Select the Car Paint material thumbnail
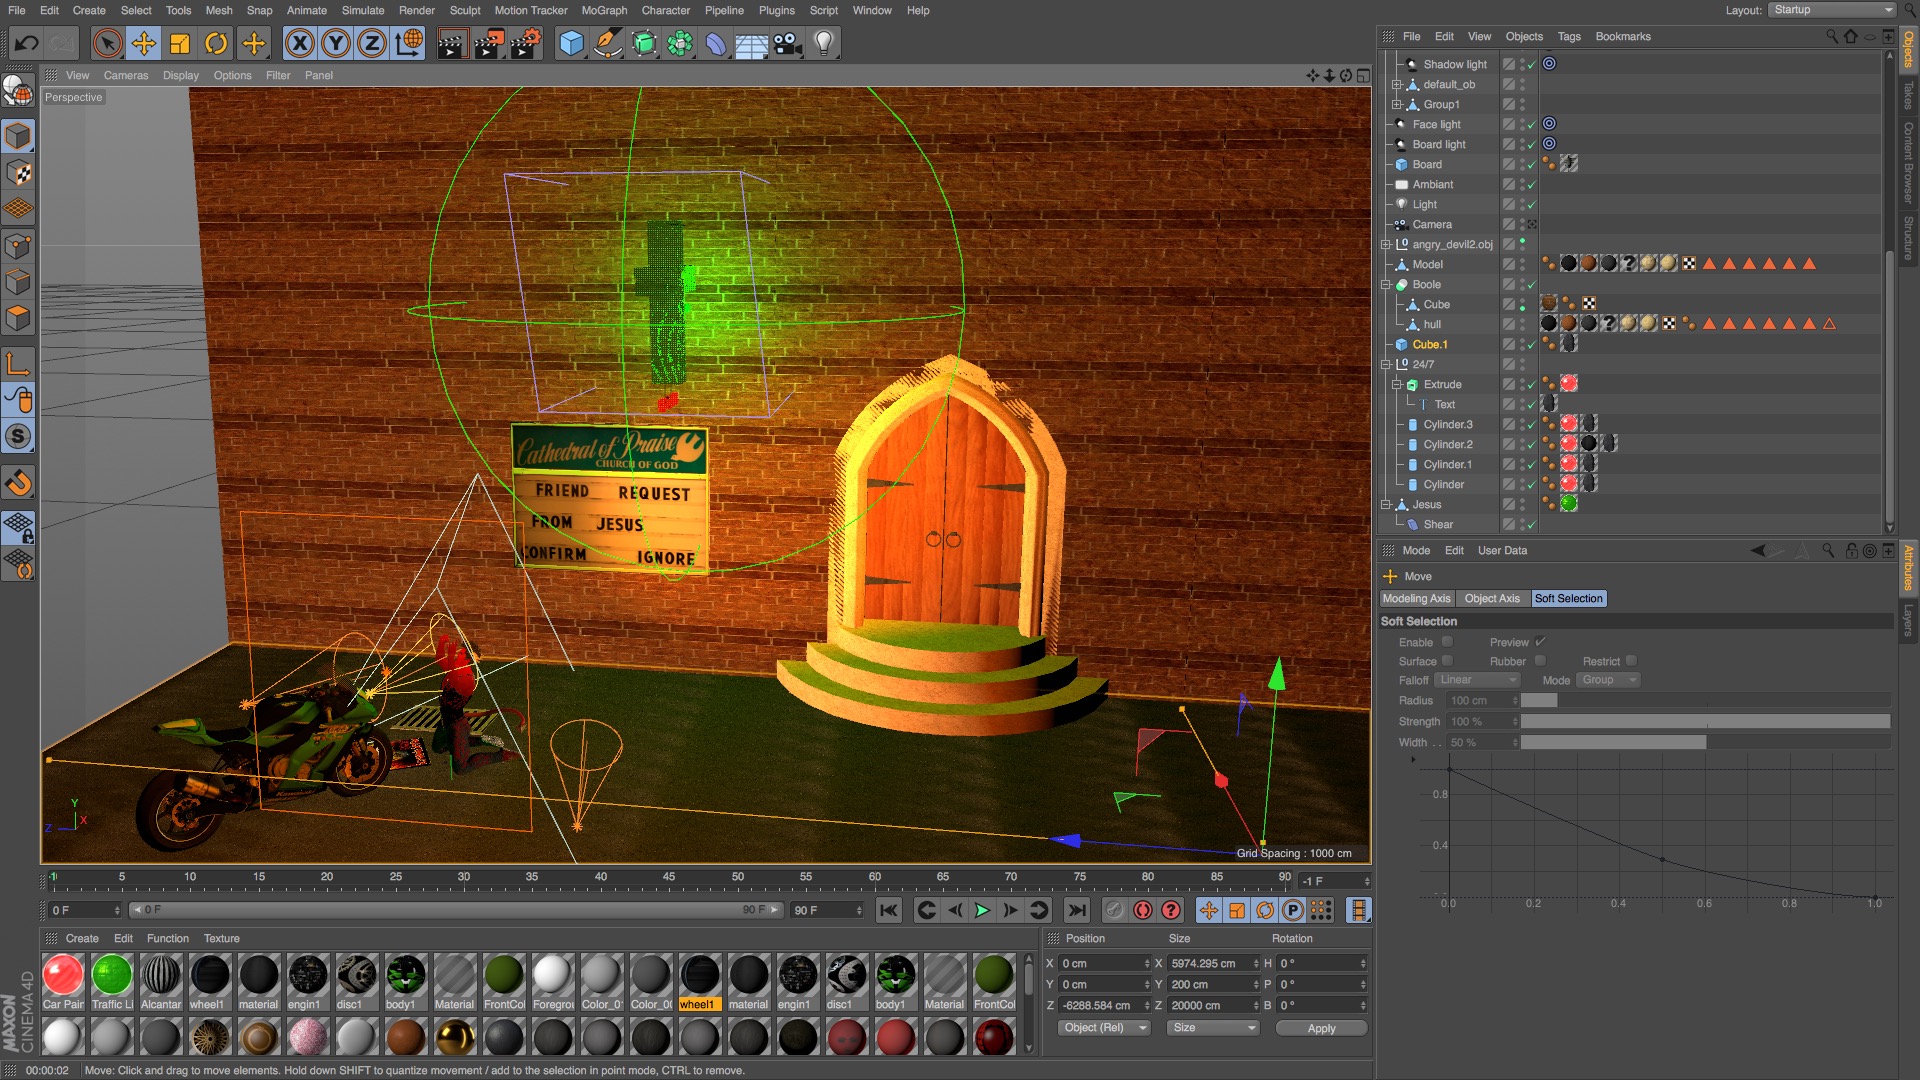Image resolution: width=1920 pixels, height=1080 pixels. (x=63, y=975)
